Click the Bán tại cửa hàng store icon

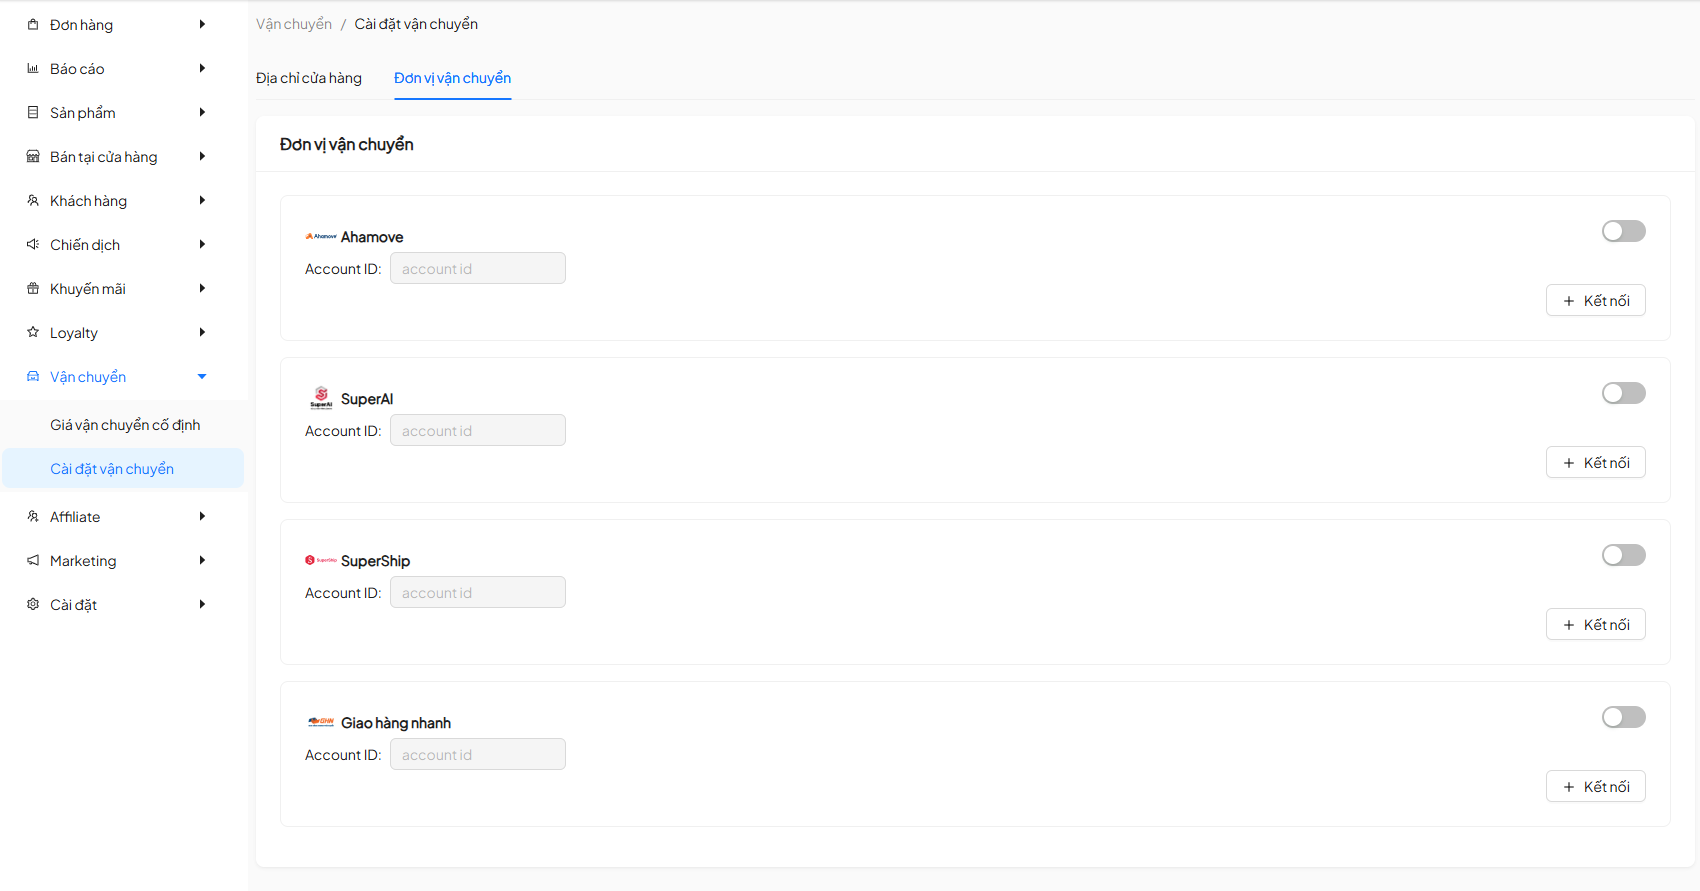point(33,157)
